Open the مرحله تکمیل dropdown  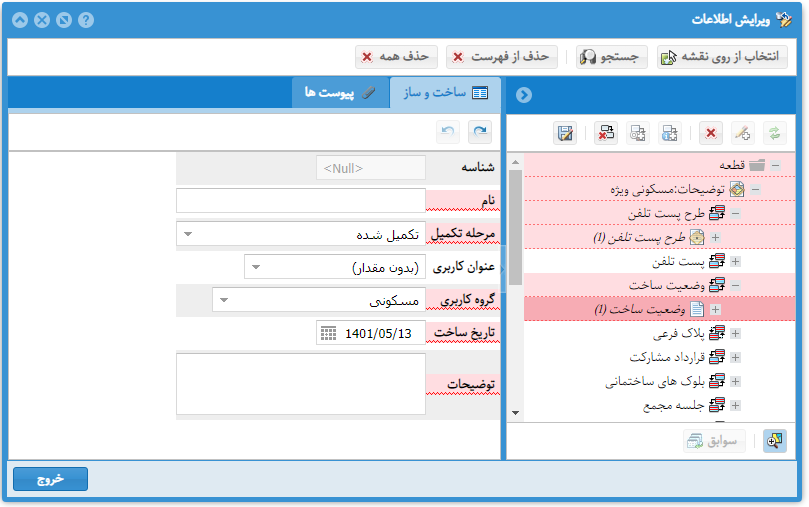(x=188, y=234)
